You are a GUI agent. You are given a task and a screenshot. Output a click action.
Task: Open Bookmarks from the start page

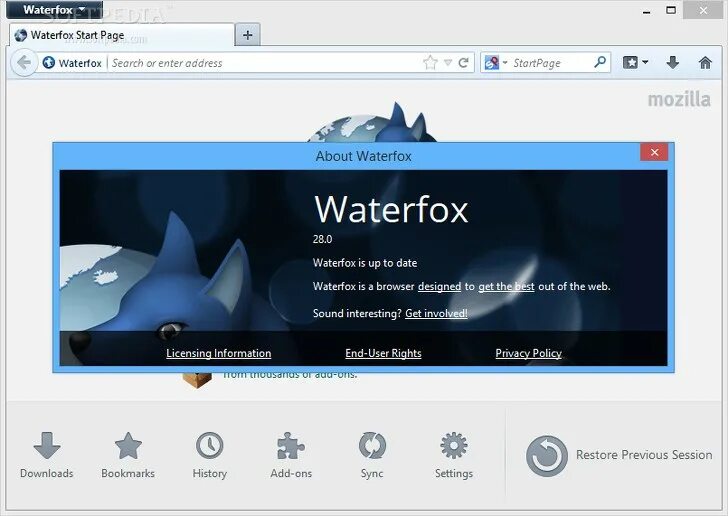point(128,455)
